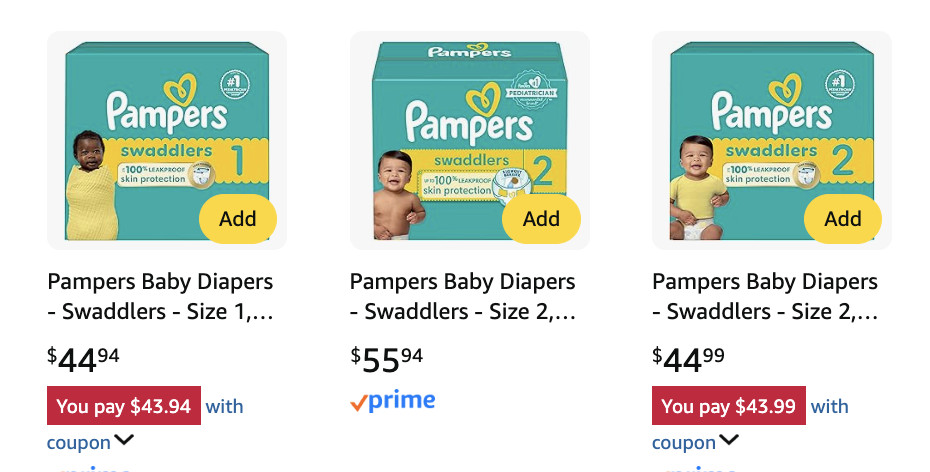Add Size 1 Swaddlers to cart
Viewport: 930px width, 472px height.
[238, 219]
